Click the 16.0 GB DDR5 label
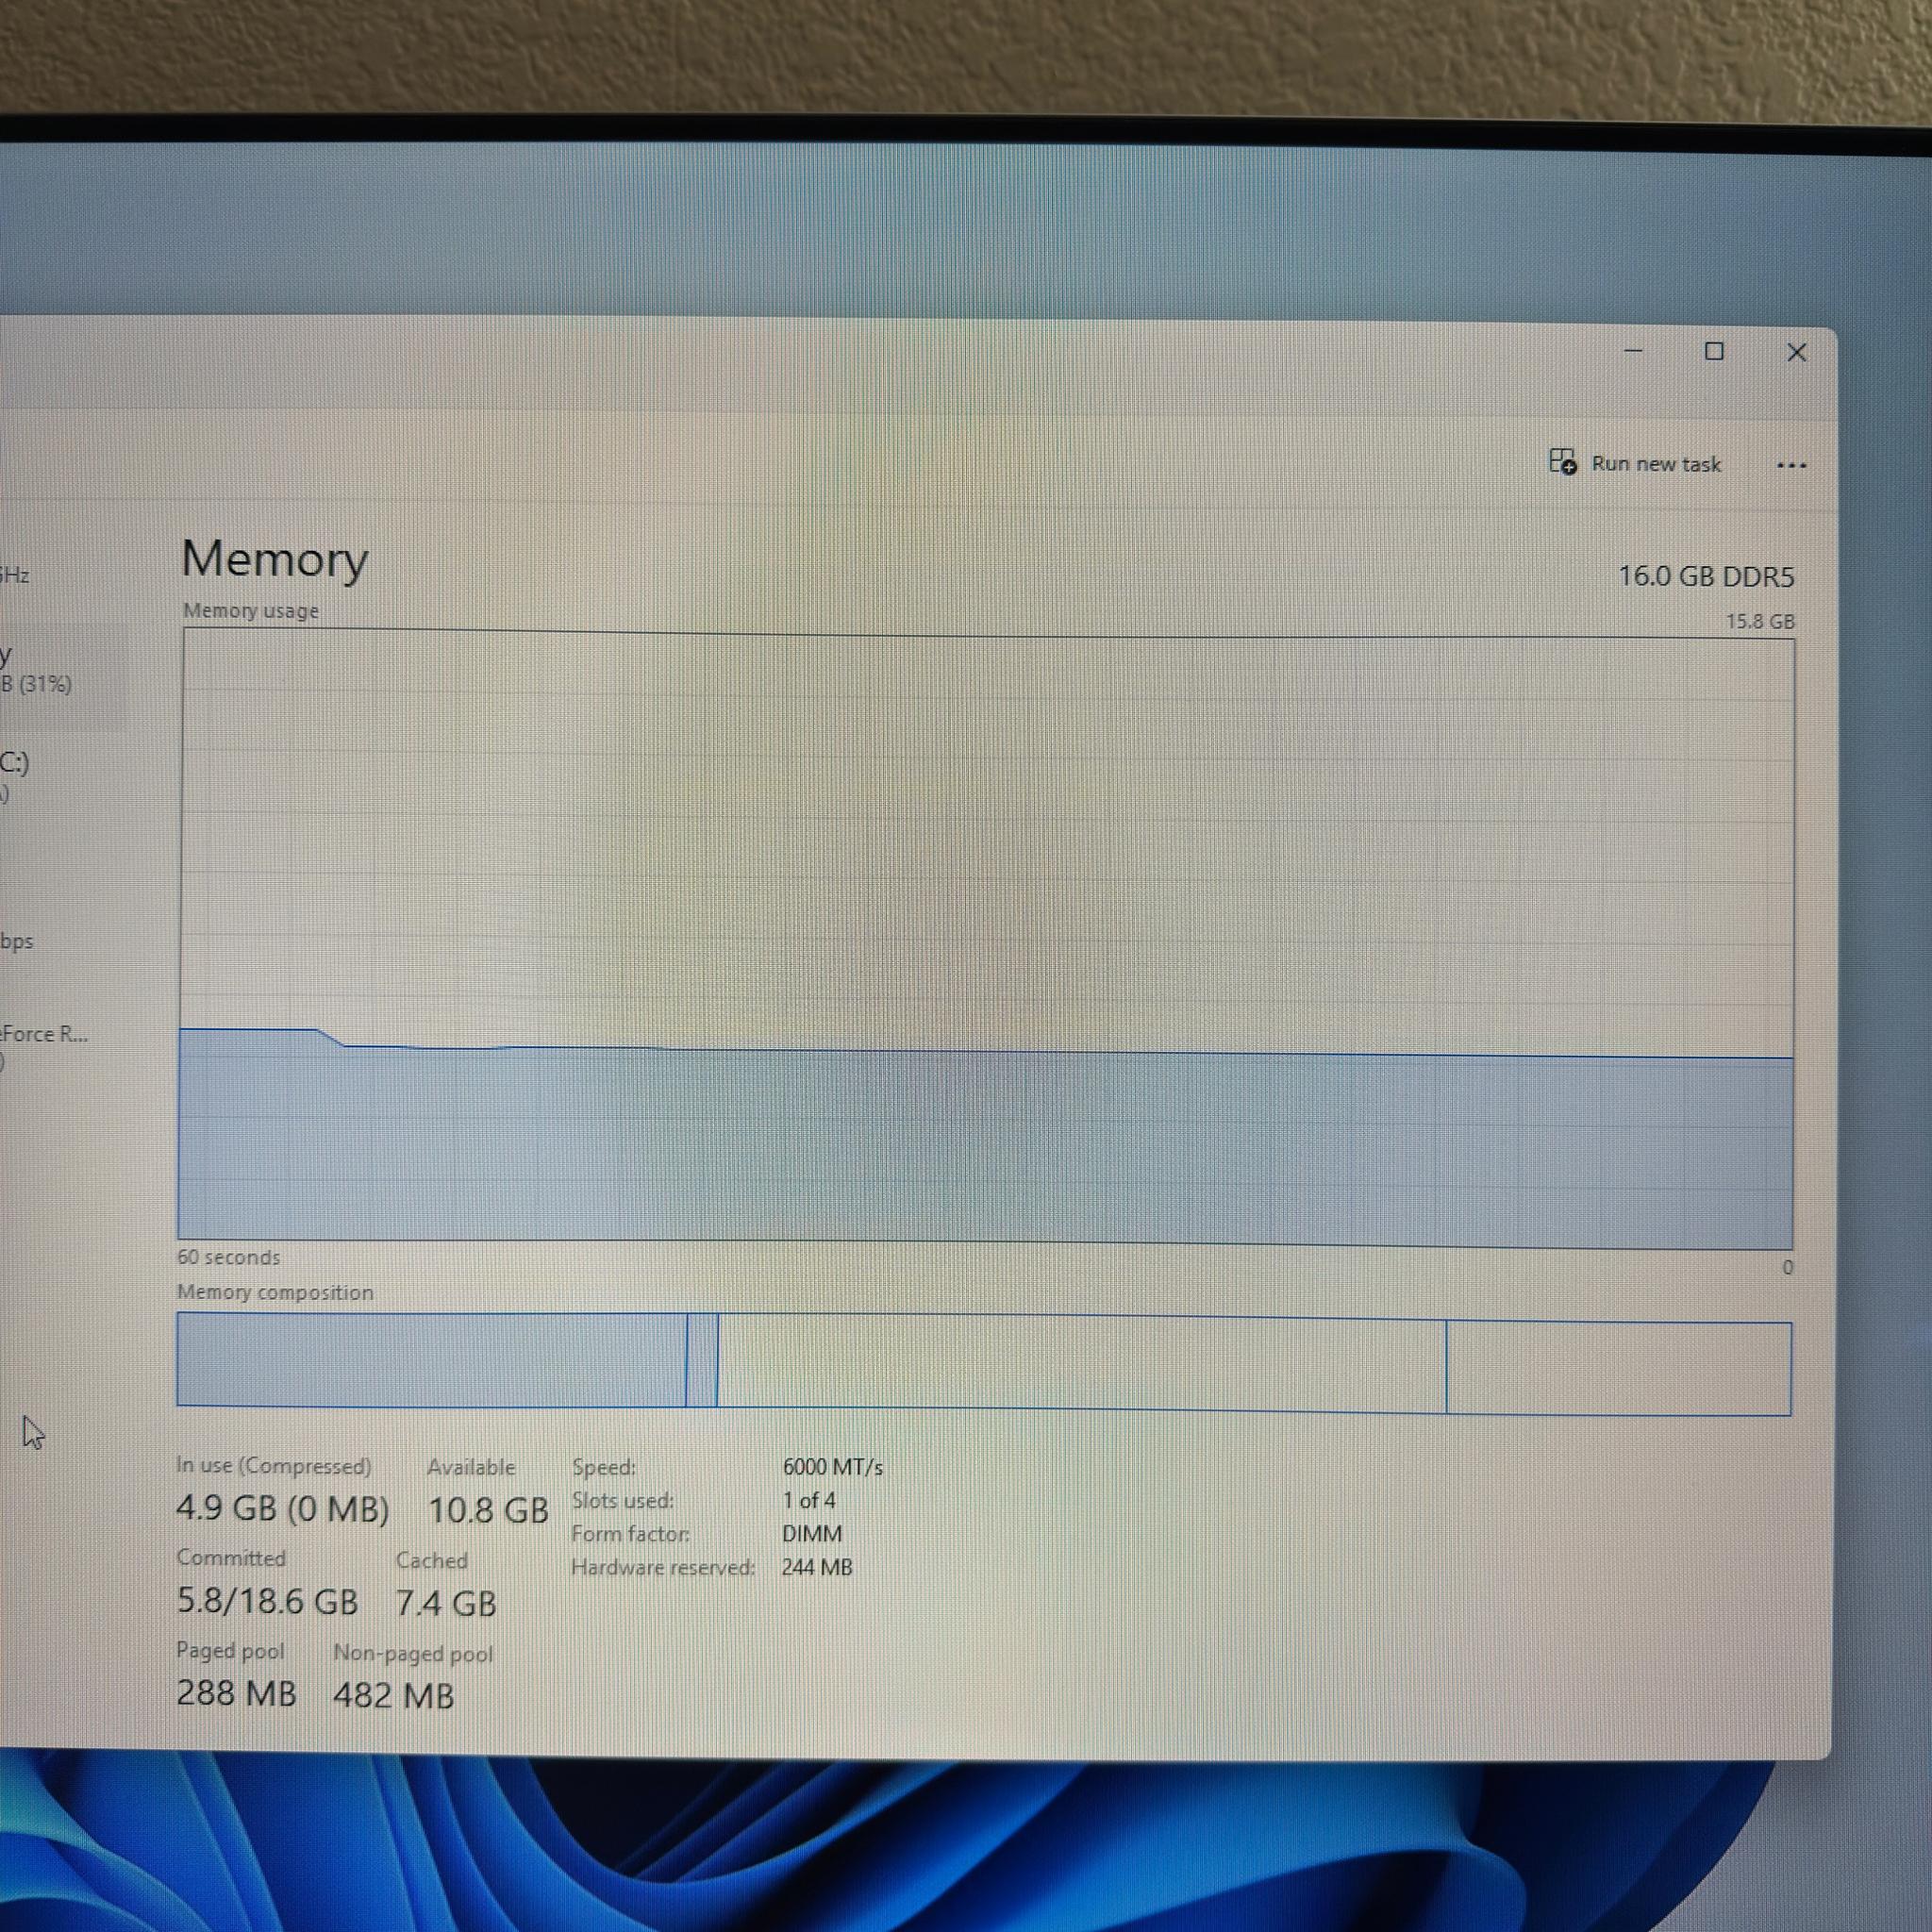This screenshot has height=1932, width=1932. pos(1705,576)
